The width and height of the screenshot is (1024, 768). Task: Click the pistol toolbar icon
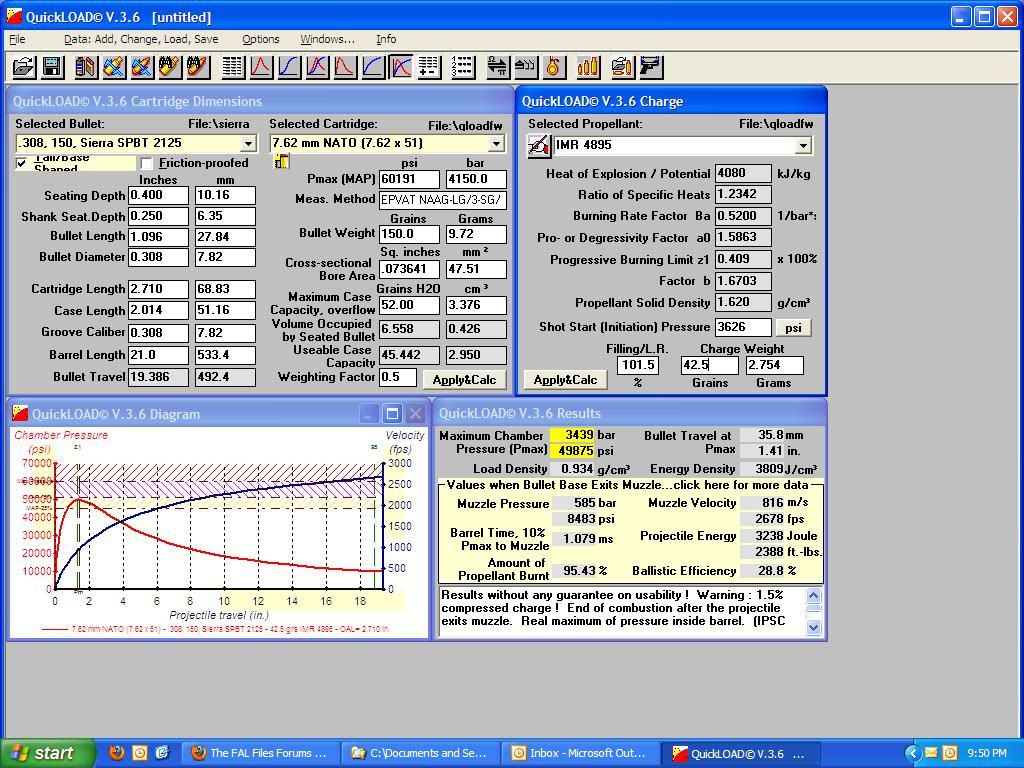coord(650,67)
